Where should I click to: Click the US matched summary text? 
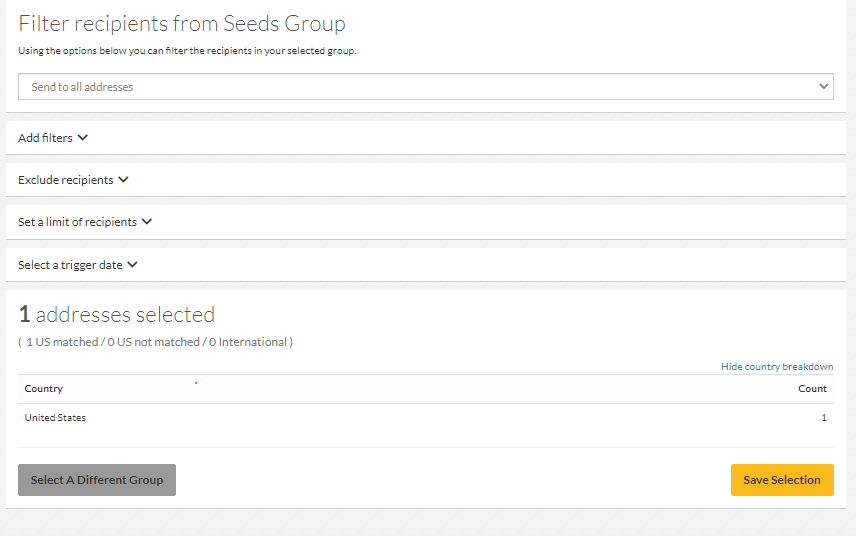tap(155, 342)
